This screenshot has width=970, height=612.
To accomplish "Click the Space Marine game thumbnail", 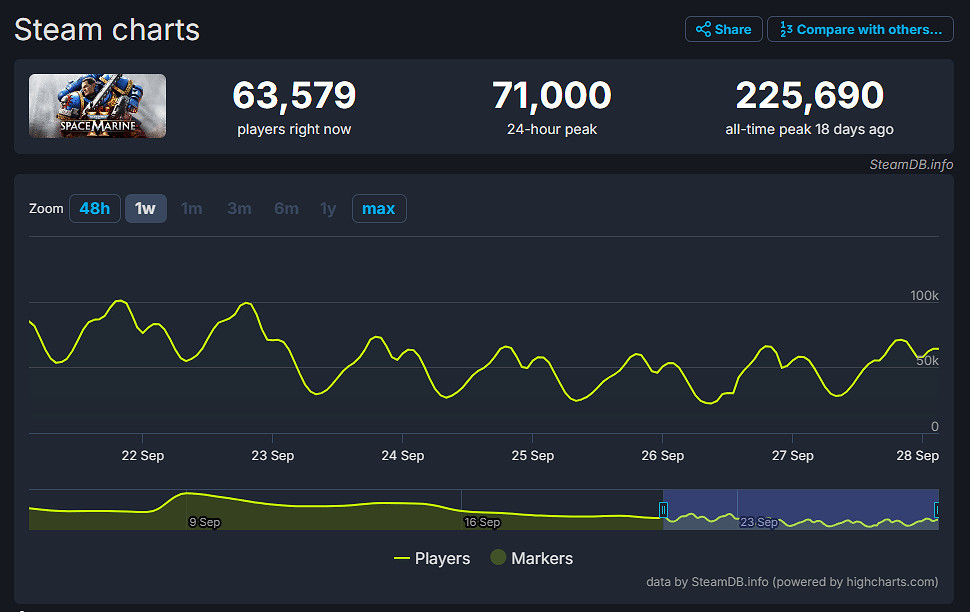I will click(97, 106).
